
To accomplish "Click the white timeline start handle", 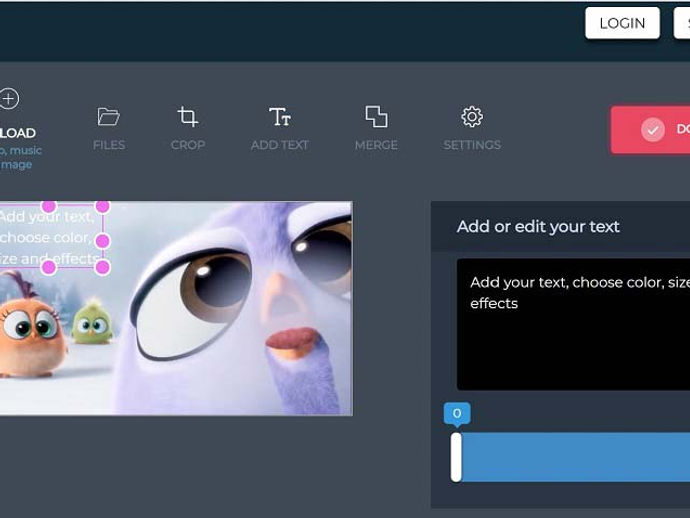I will click(456, 457).
